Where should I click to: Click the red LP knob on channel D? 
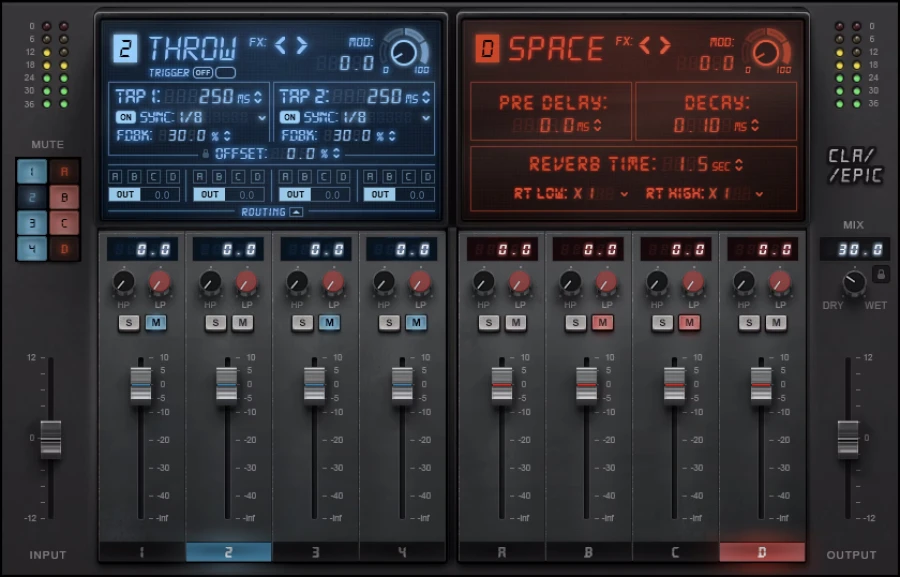pos(780,282)
